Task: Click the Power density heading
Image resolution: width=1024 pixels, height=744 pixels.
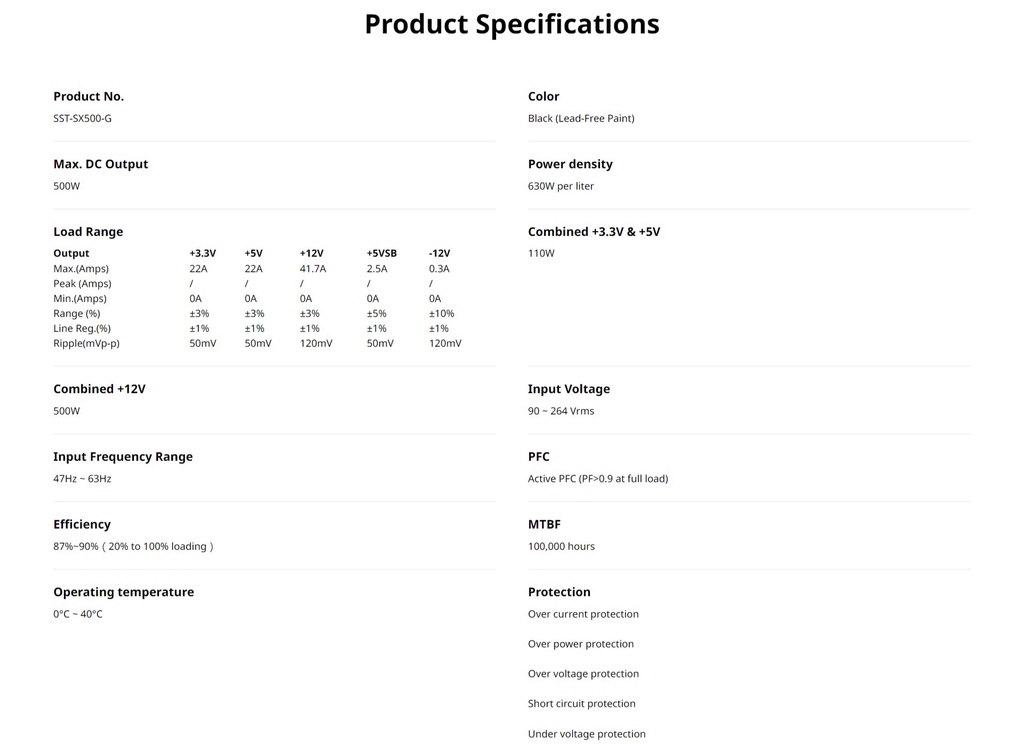Action: [x=570, y=164]
